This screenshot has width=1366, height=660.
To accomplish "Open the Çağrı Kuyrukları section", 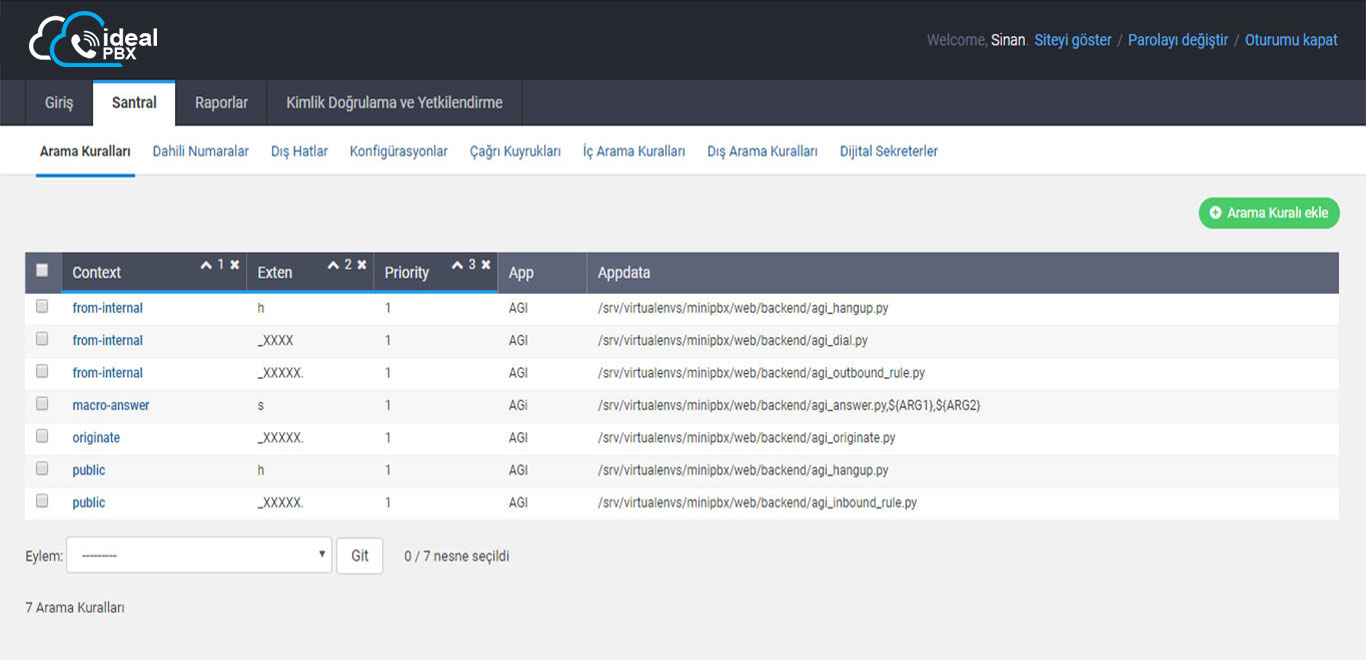I will (515, 152).
